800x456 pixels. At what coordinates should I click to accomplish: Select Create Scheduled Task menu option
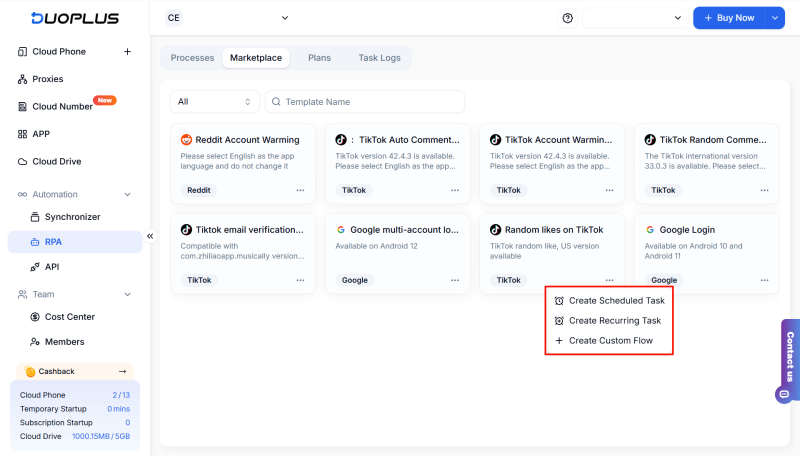(616, 300)
